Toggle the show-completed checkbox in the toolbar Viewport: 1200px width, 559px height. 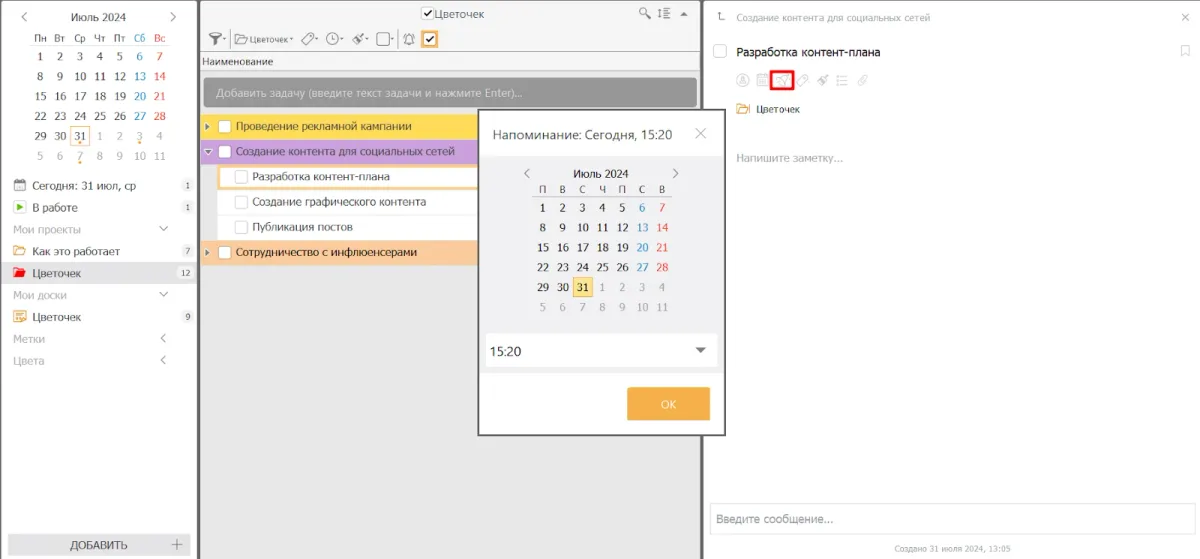click(430, 39)
